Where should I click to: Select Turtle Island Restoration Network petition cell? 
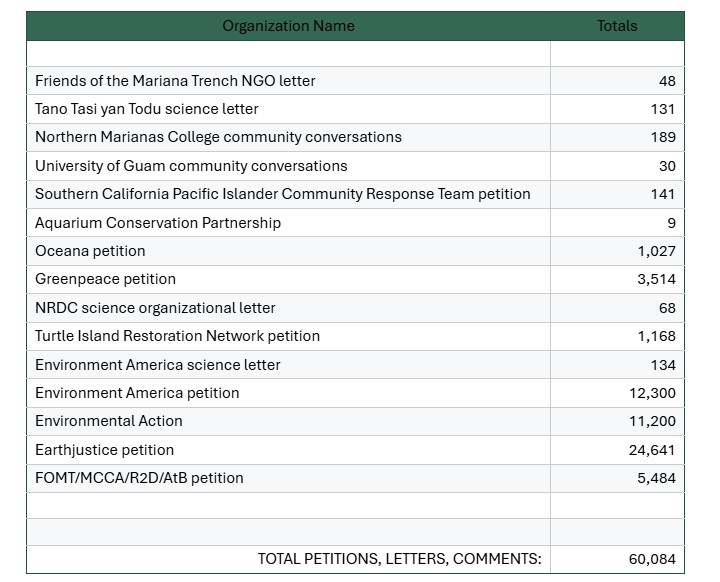[177, 336]
